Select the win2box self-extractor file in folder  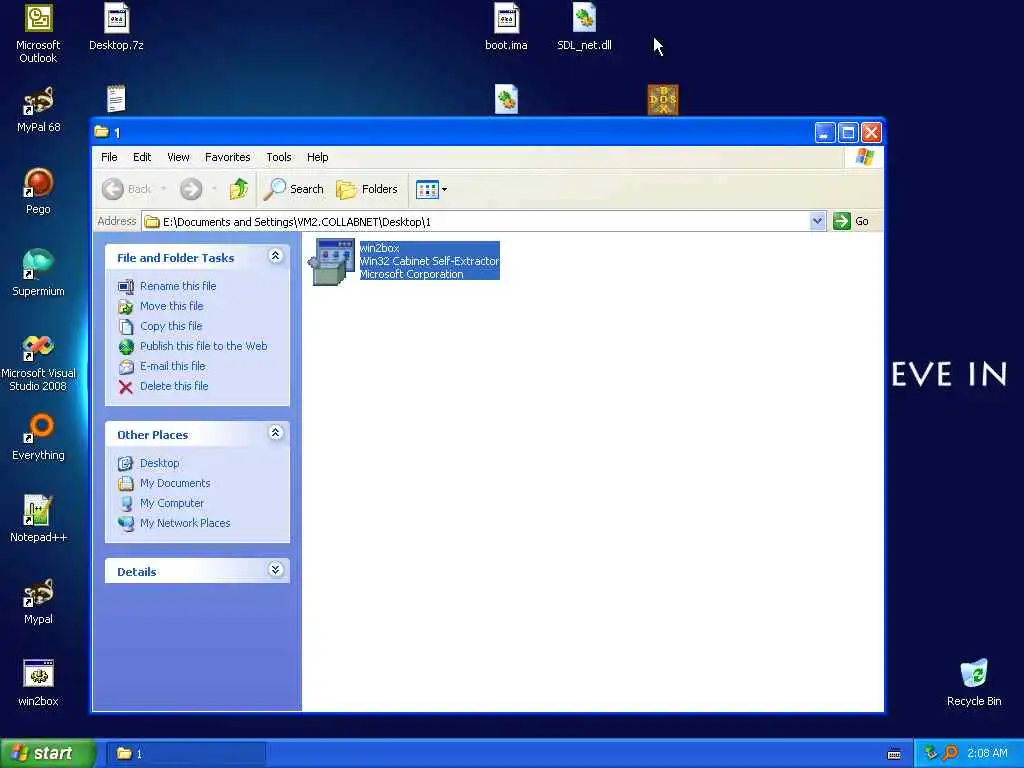pyautogui.click(x=404, y=261)
